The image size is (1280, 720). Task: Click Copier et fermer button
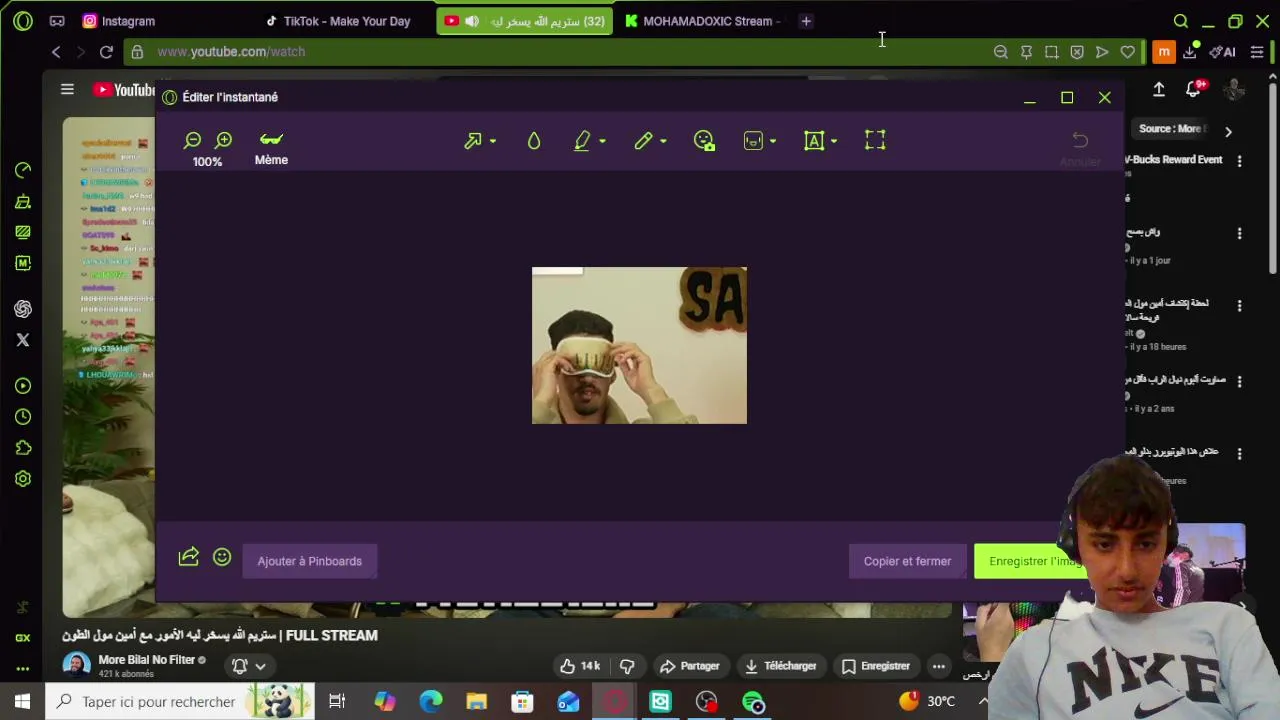click(x=907, y=561)
